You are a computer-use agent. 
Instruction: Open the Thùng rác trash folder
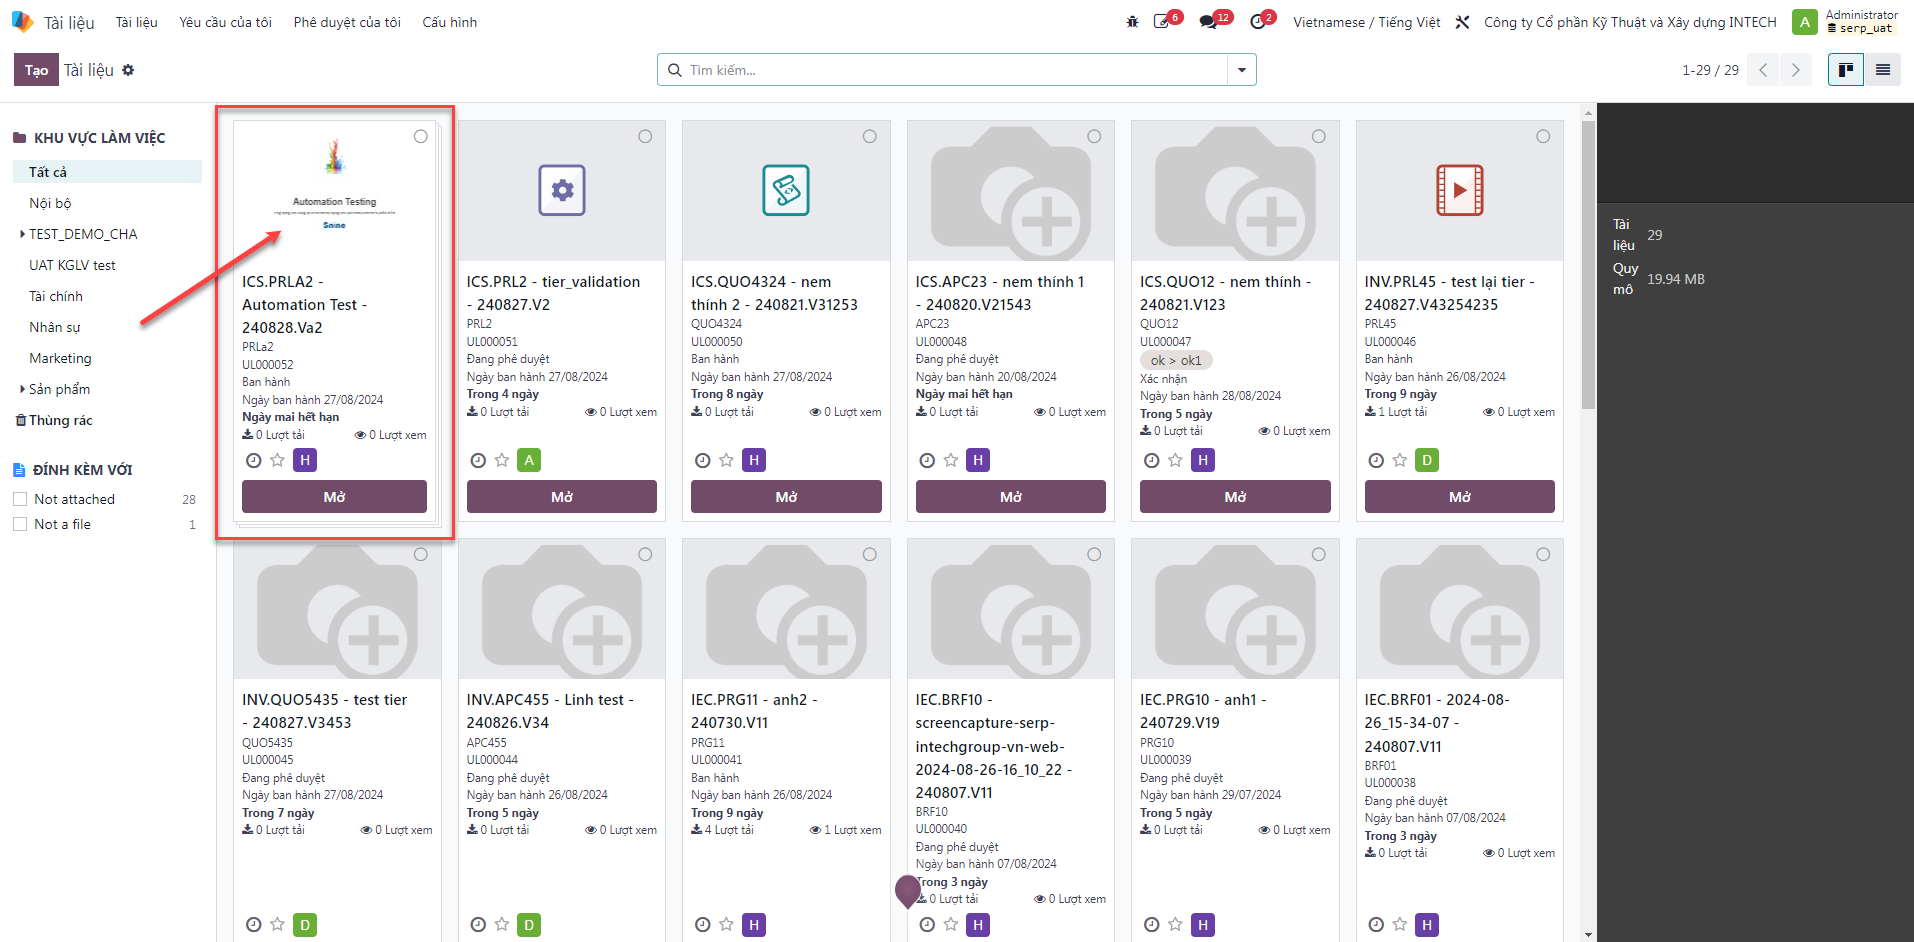(60, 420)
